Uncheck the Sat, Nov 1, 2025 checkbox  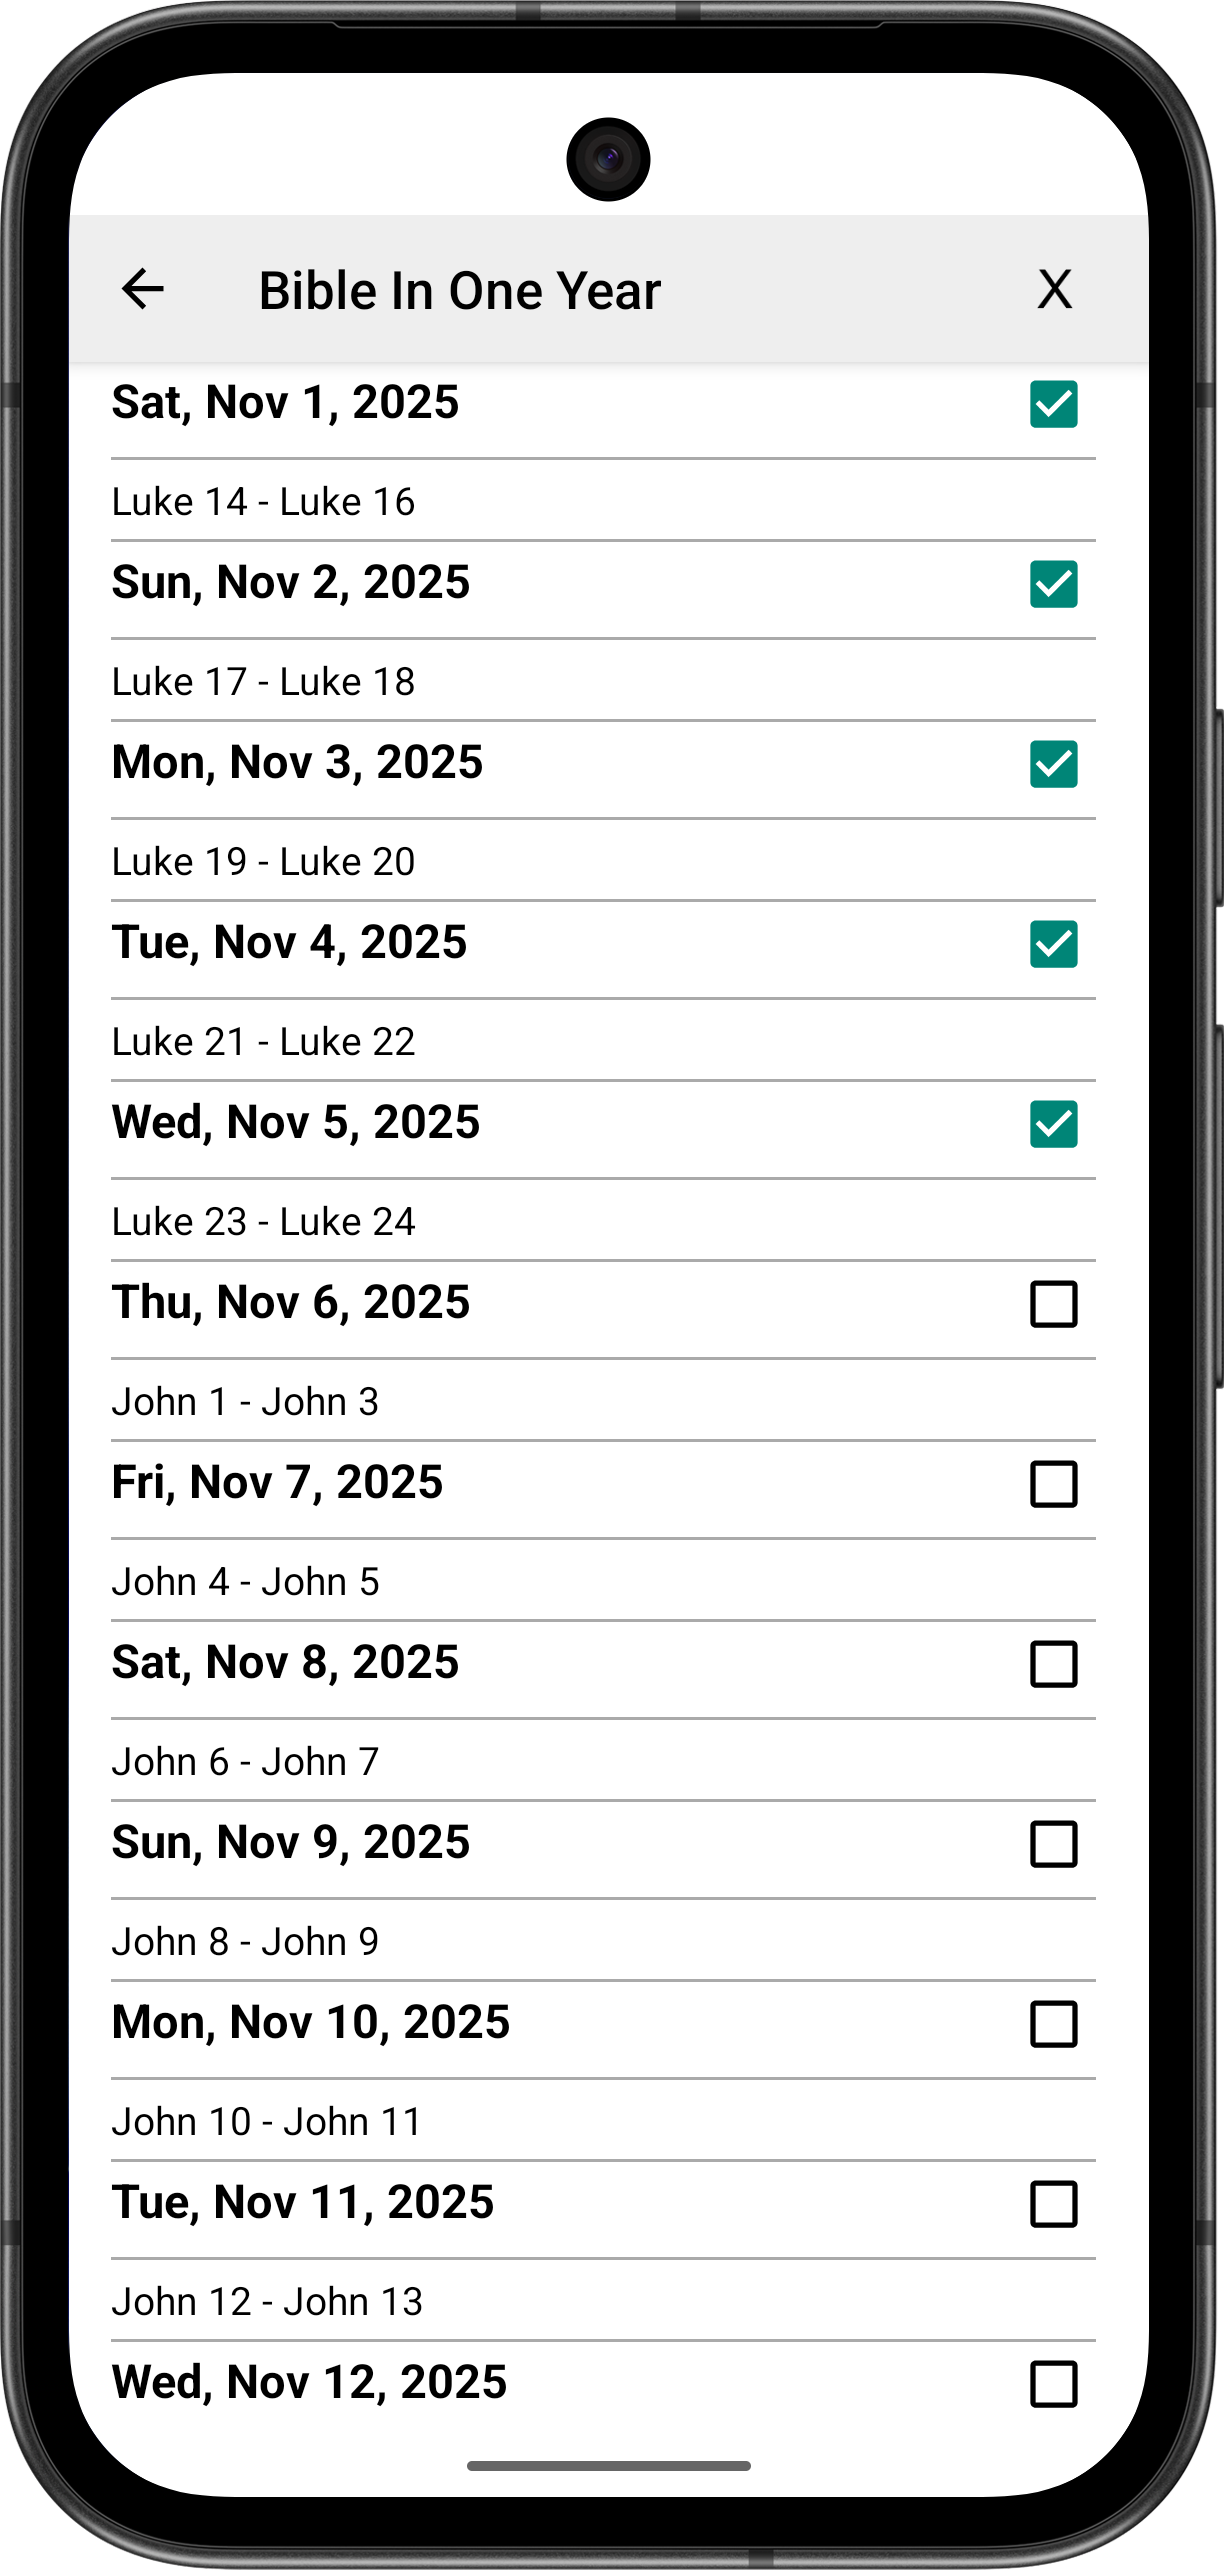click(1053, 404)
